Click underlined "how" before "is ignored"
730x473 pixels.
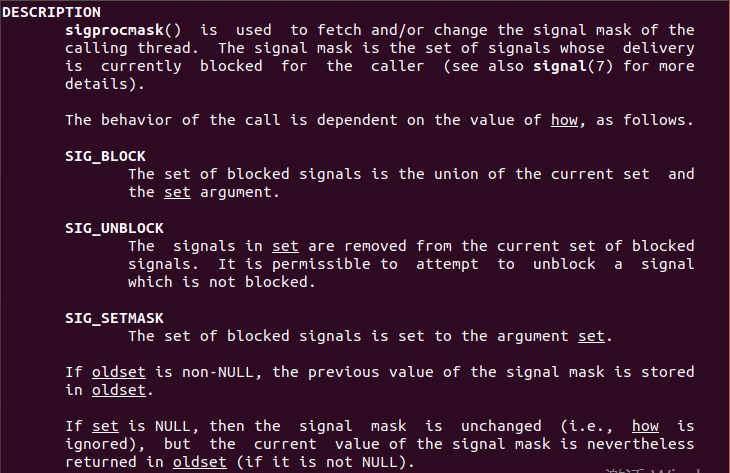coord(647,426)
